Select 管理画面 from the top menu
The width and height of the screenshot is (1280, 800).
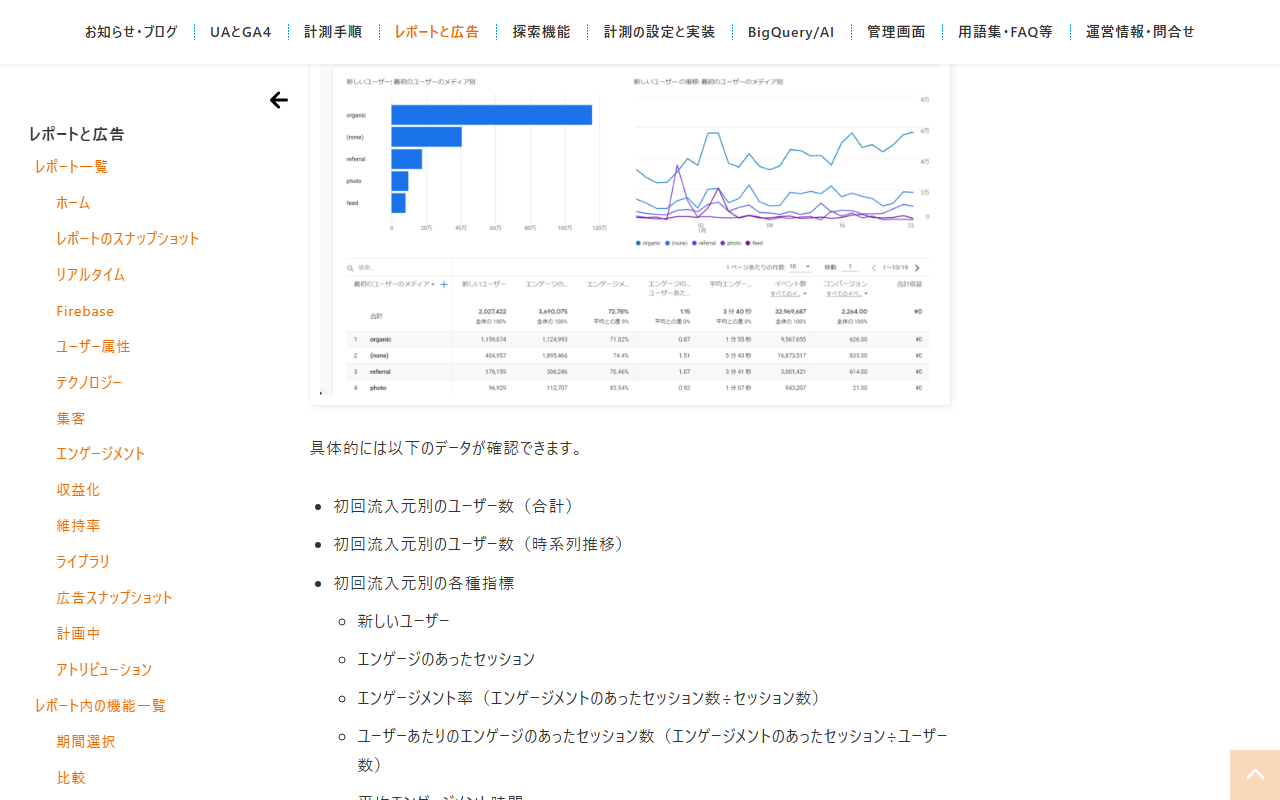point(896,32)
